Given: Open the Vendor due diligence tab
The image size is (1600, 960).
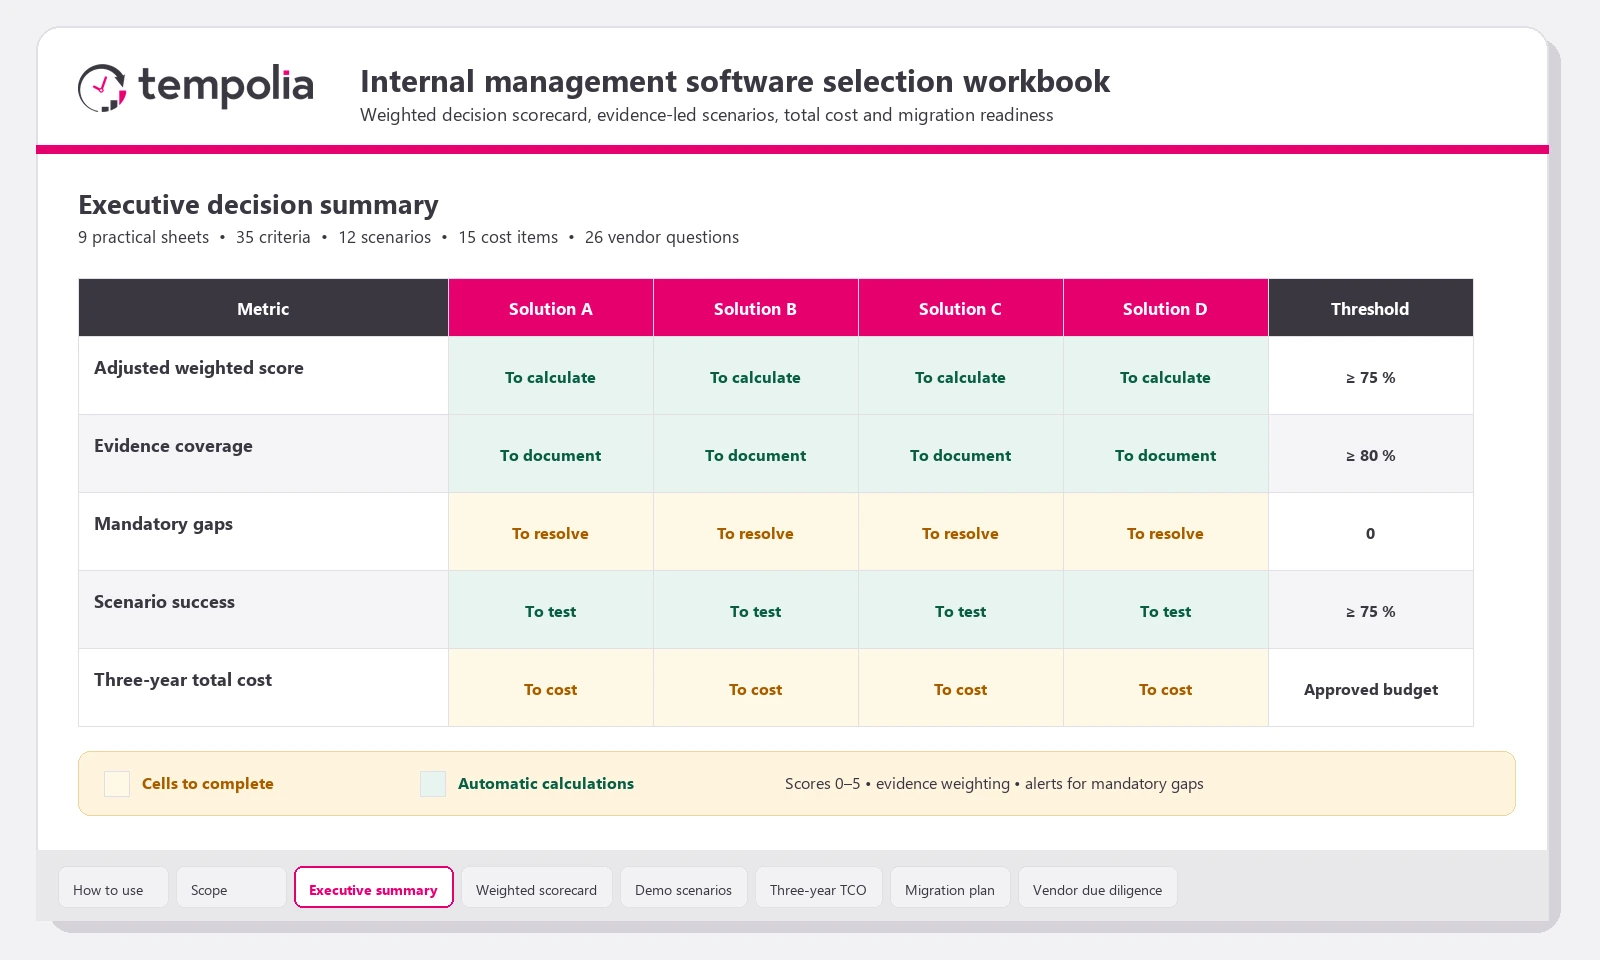Looking at the screenshot, I should pos(1098,887).
